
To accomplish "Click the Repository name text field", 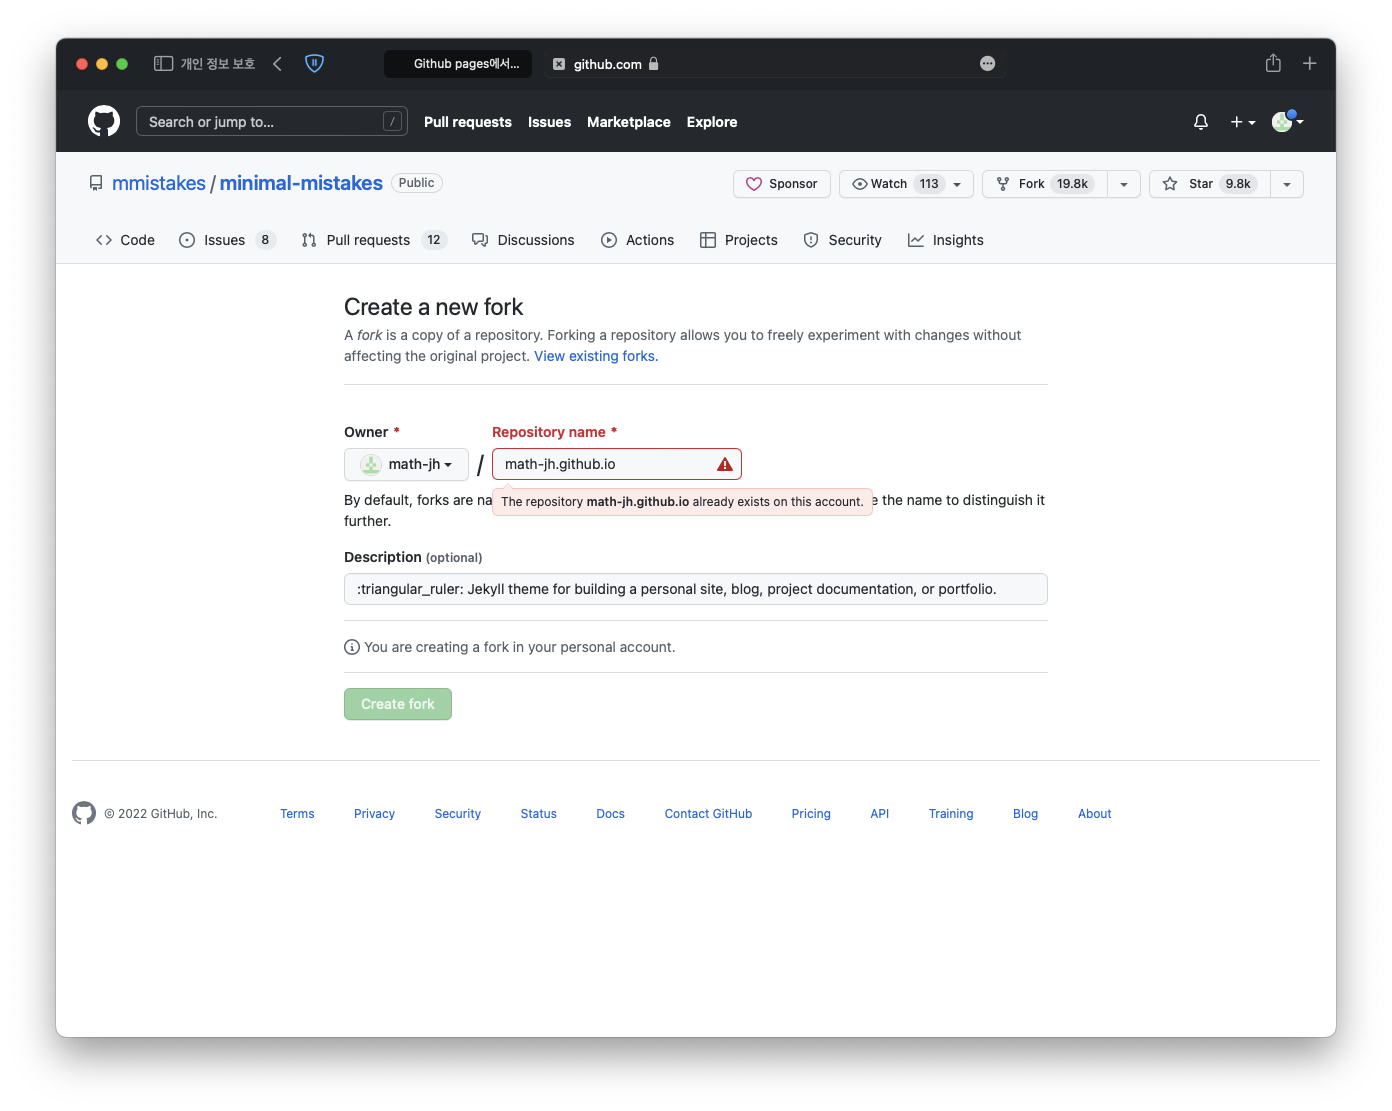I will click(604, 465).
